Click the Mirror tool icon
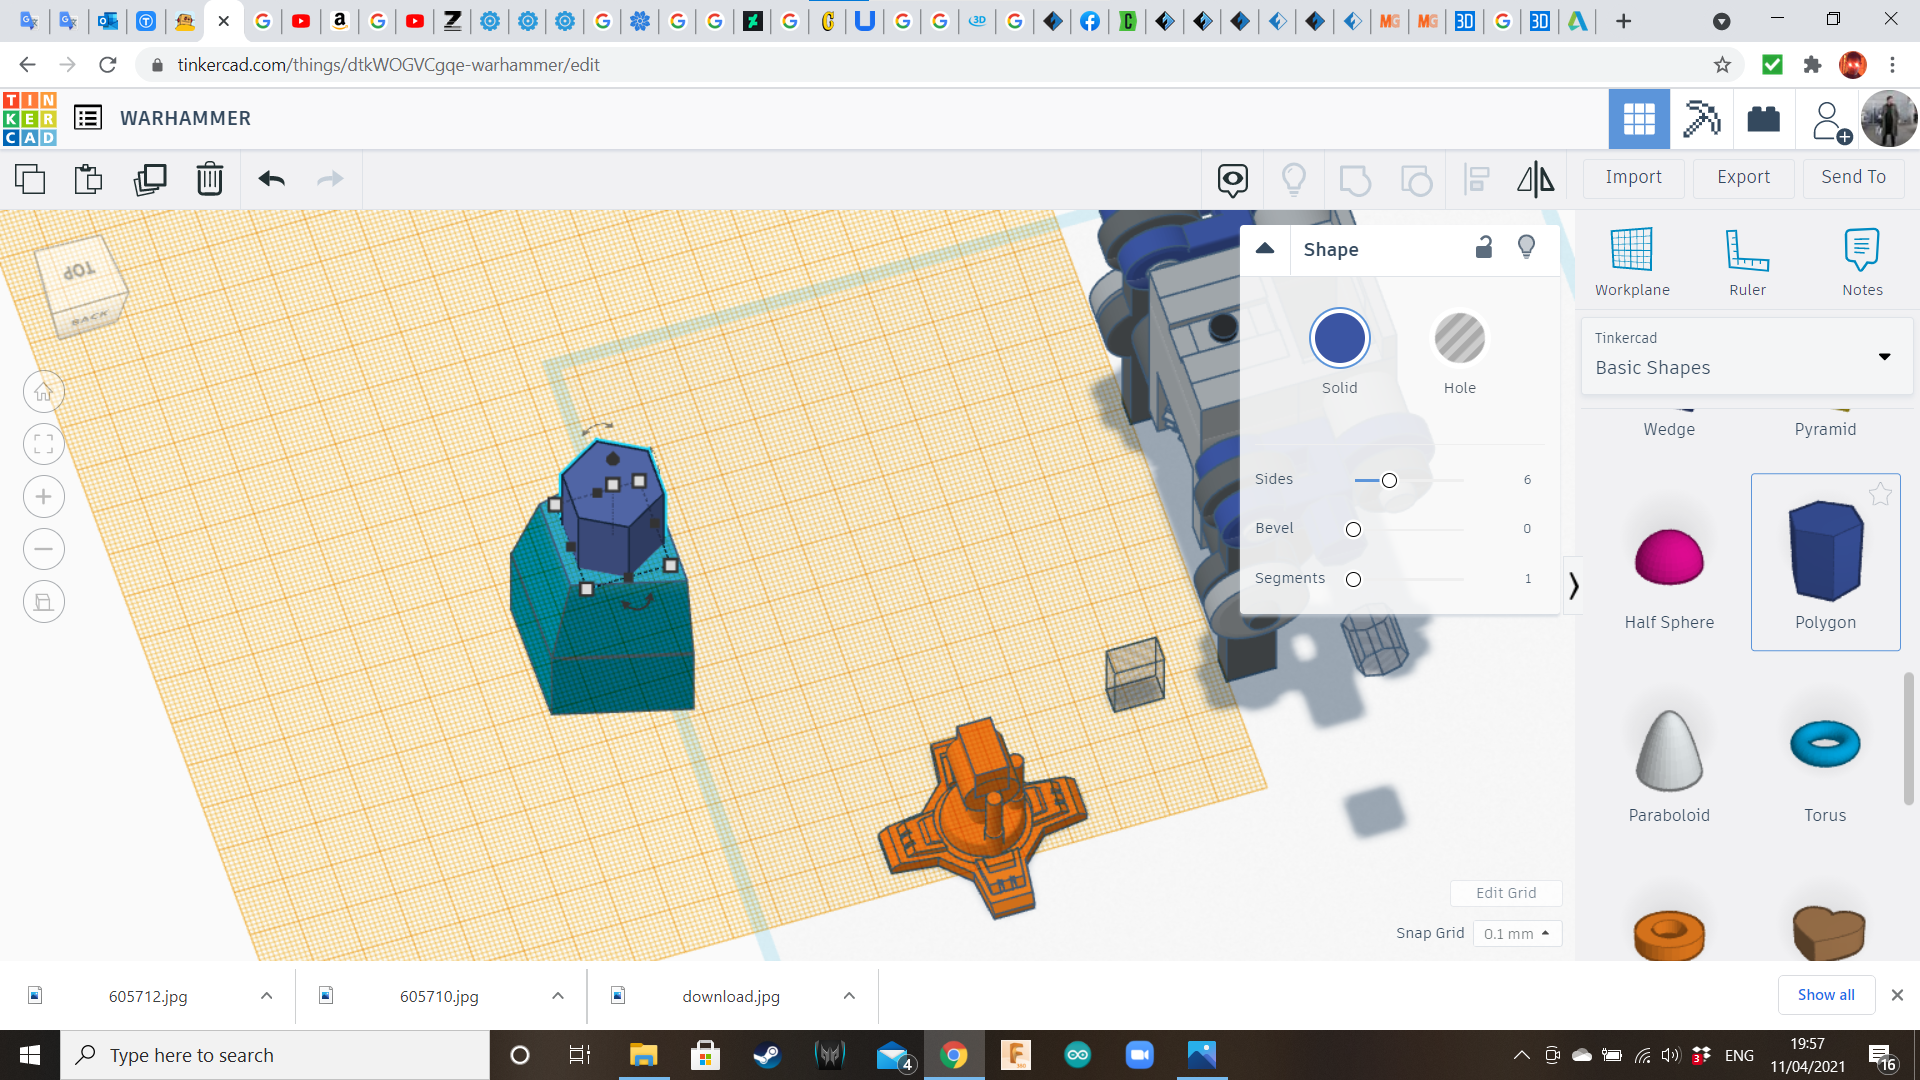 coord(1535,179)
